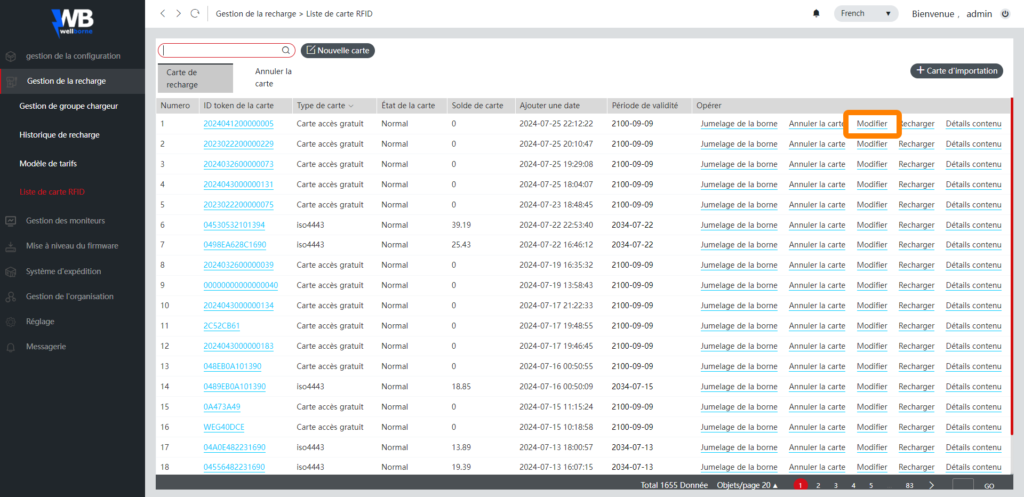This screenshot has width=1024, height=497.
Task: Click breadcrumb Gestion de la recharge
Action: pyautogui.click(x=255, y=13)
